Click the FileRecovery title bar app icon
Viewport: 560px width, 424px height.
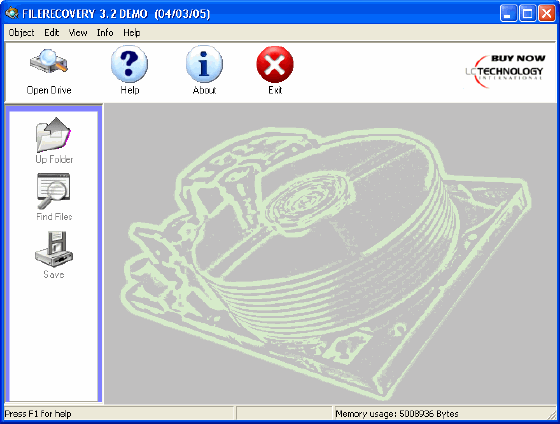[12, 13]
